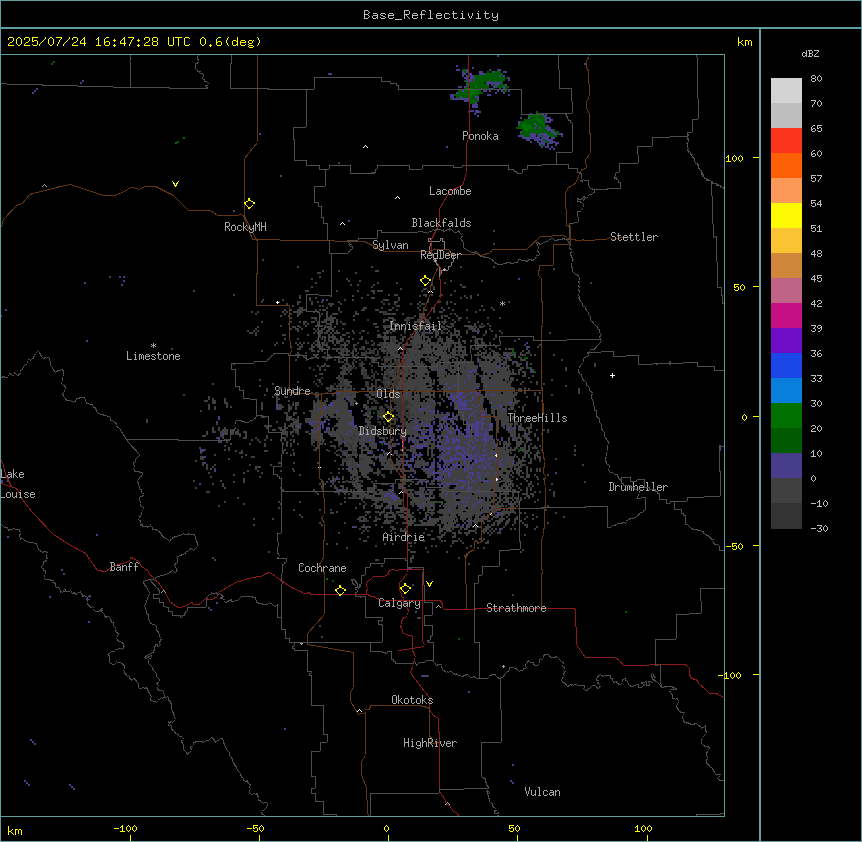Click the Lake Louise label
Image resolution: width=862 pixels, height=842 pixels.
click(x=18, y=484)
